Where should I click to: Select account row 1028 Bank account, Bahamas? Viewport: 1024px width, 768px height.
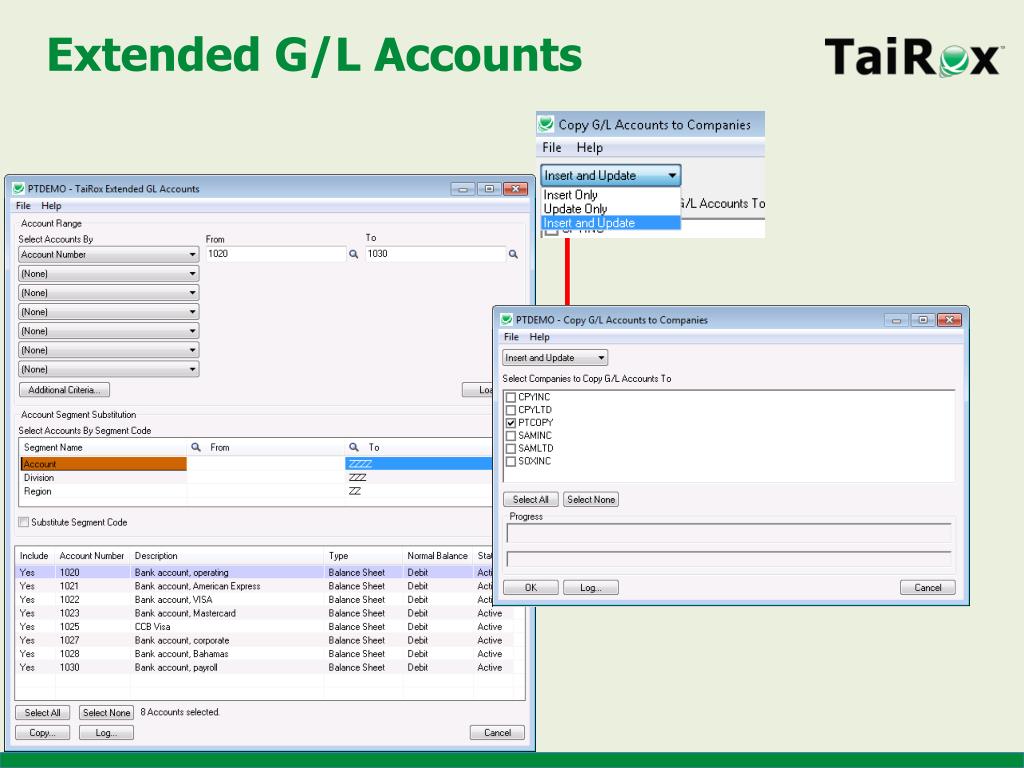pyautogui.click(x=264, y=654)
